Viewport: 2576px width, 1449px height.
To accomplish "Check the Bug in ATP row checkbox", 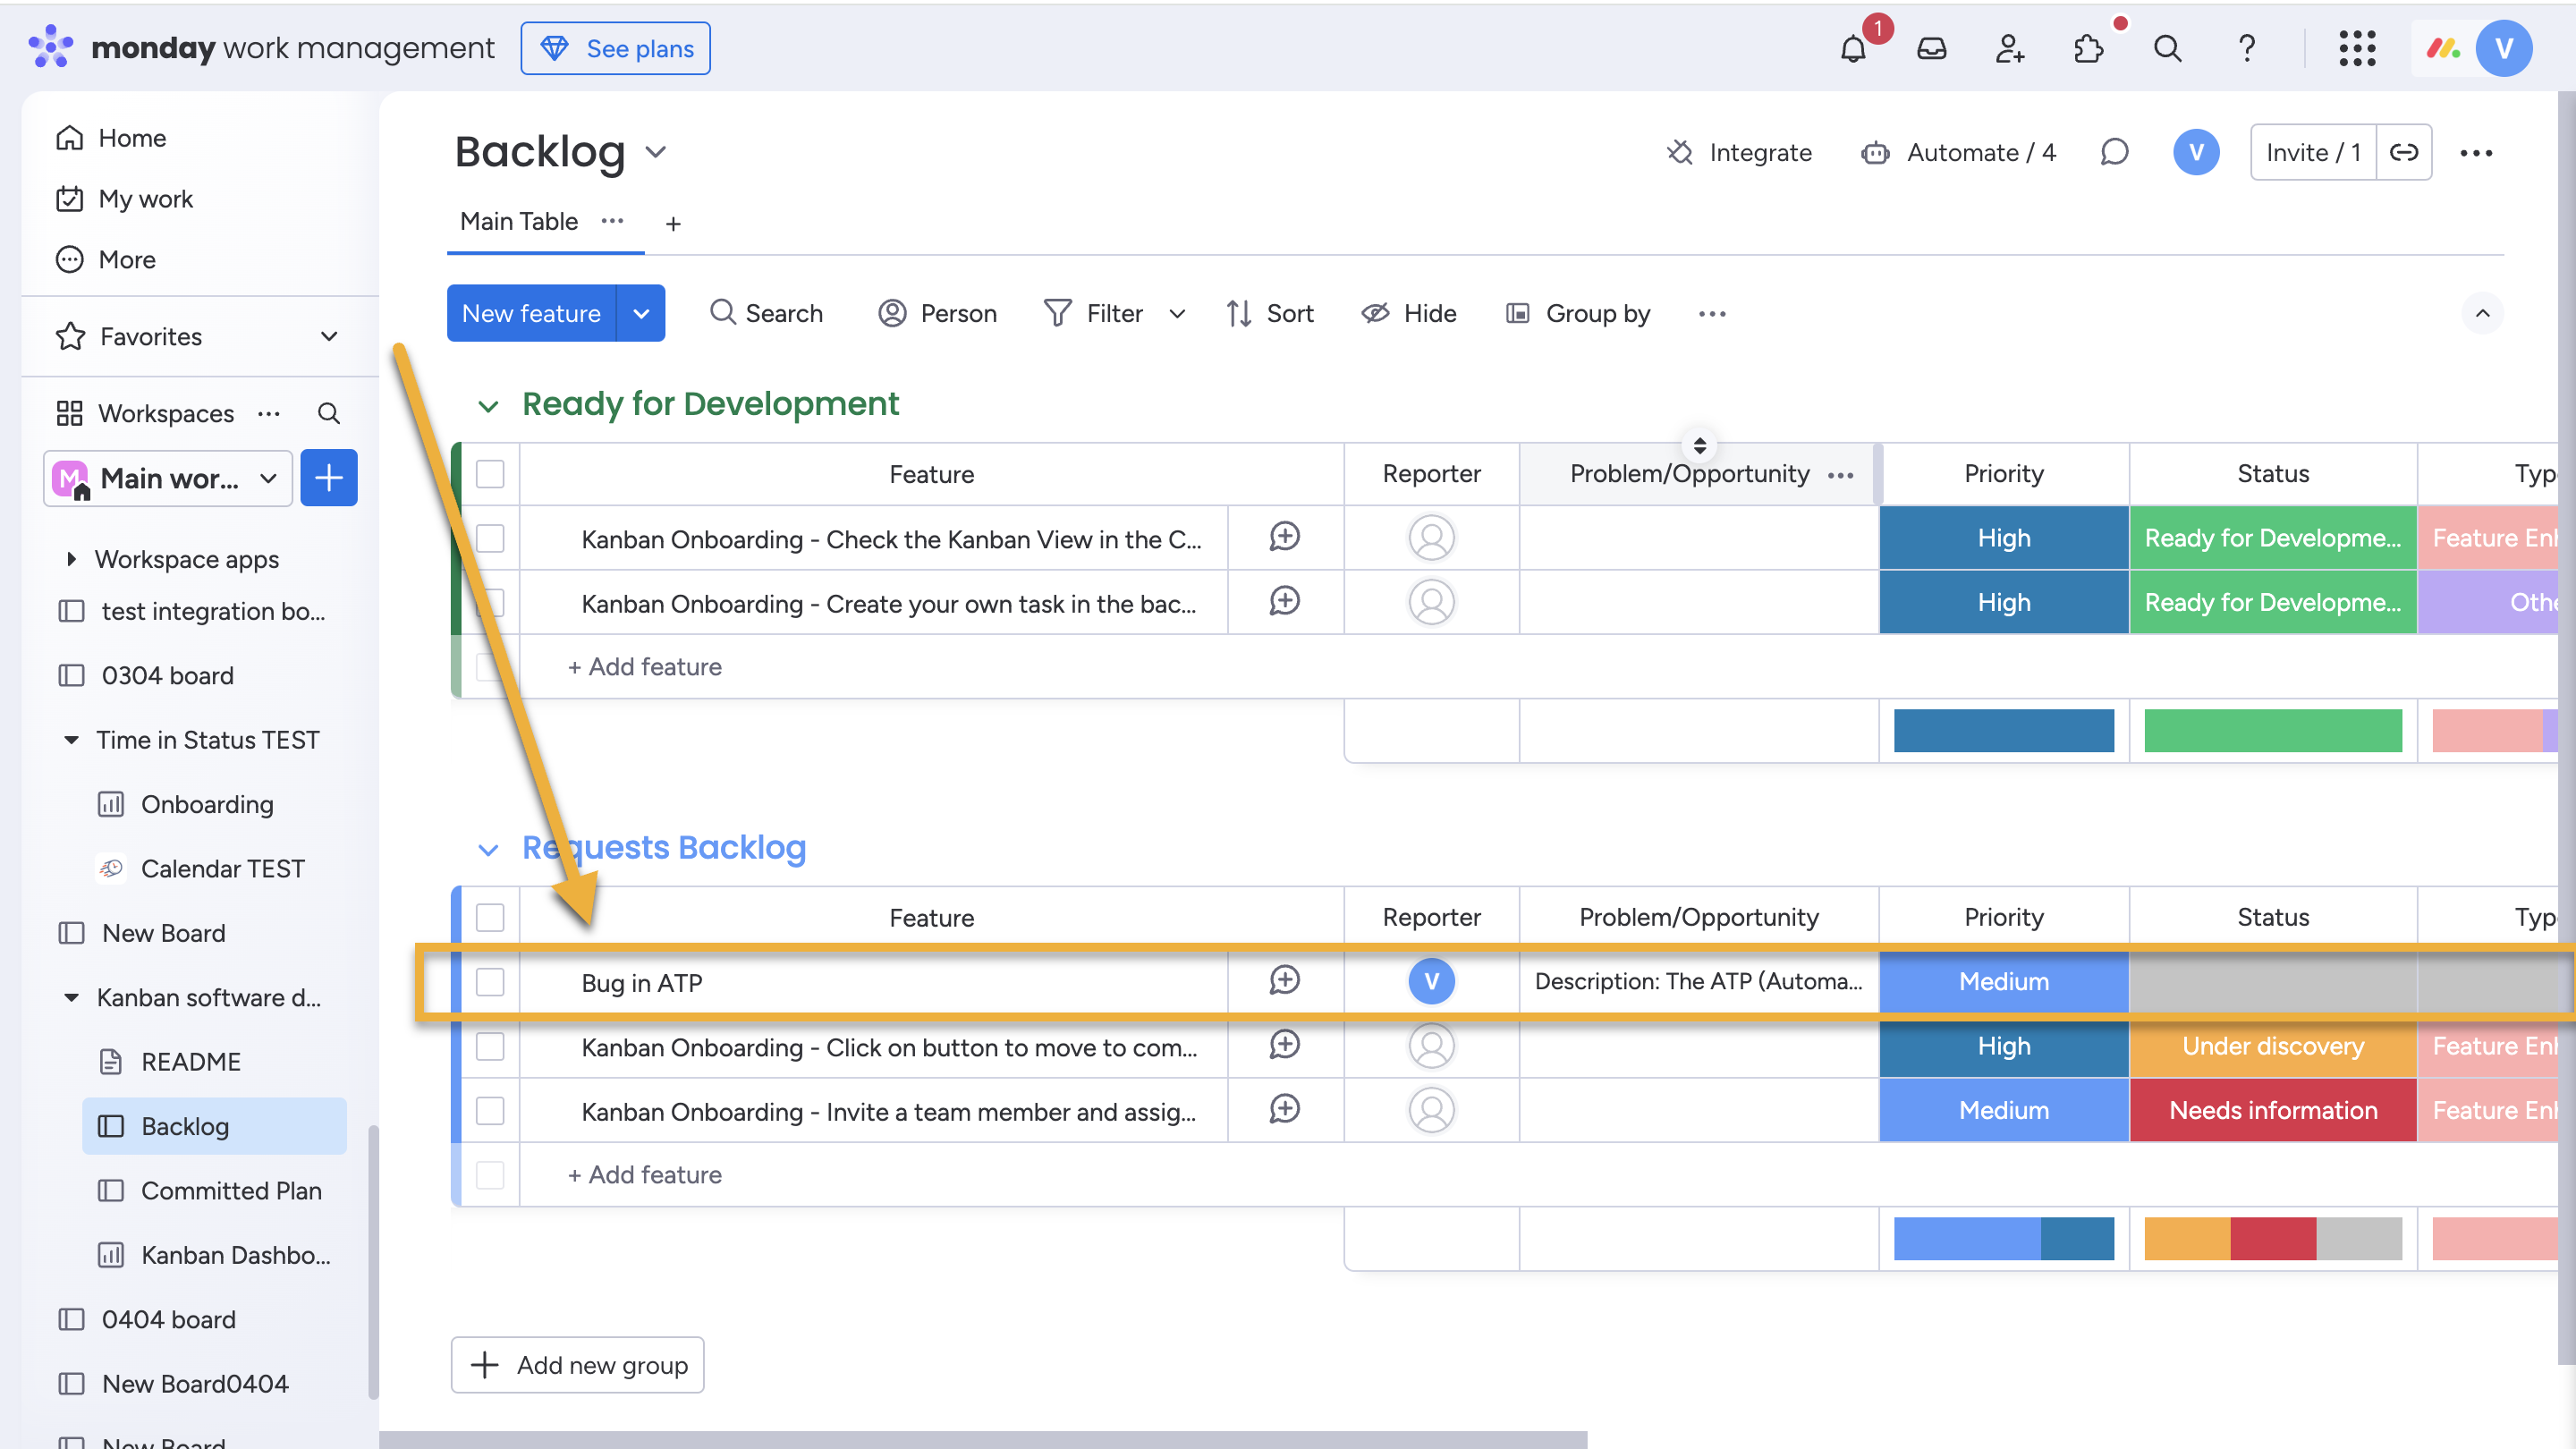I will click(x=490, y=982).
